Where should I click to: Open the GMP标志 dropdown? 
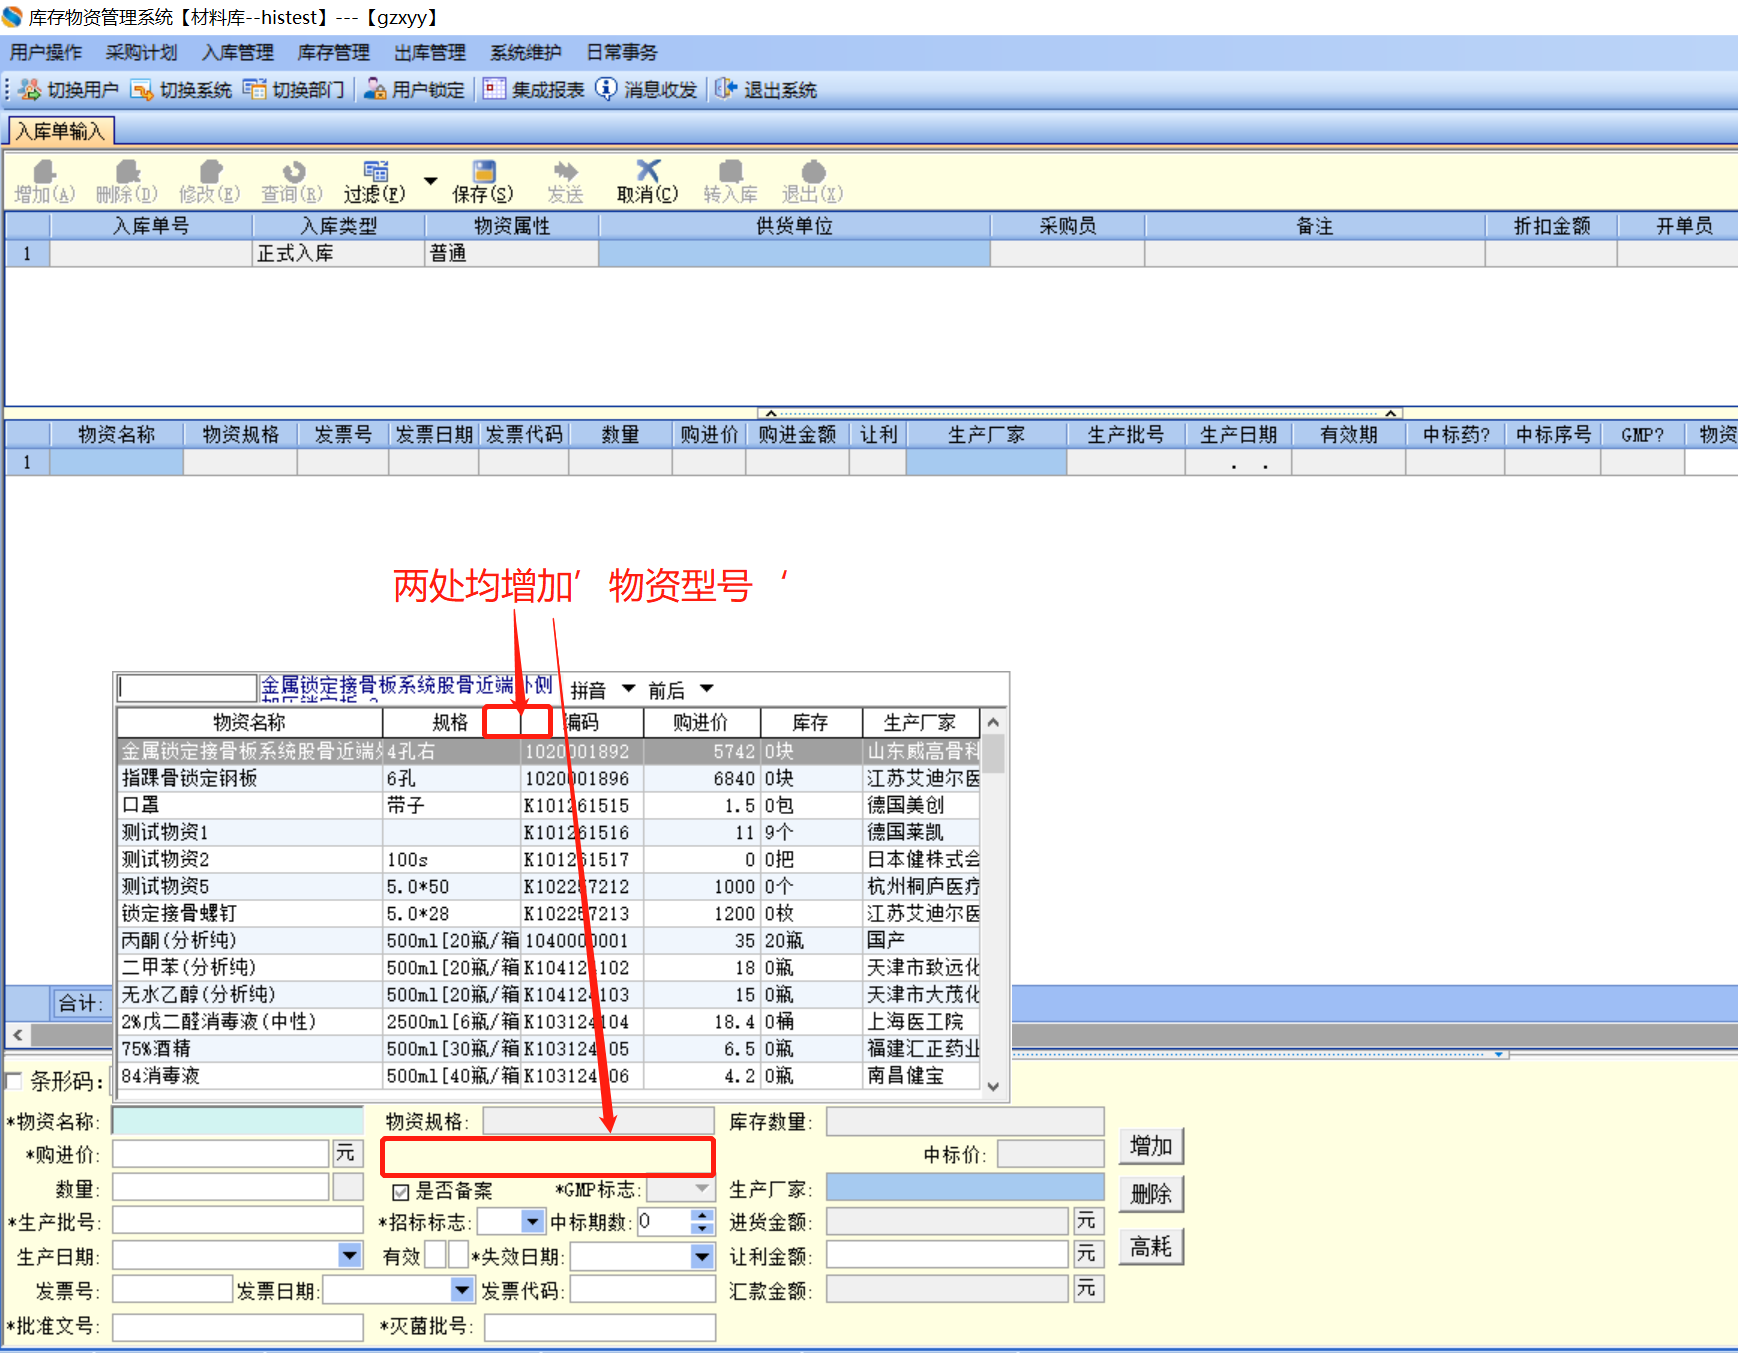click(x=703, y=1189)
